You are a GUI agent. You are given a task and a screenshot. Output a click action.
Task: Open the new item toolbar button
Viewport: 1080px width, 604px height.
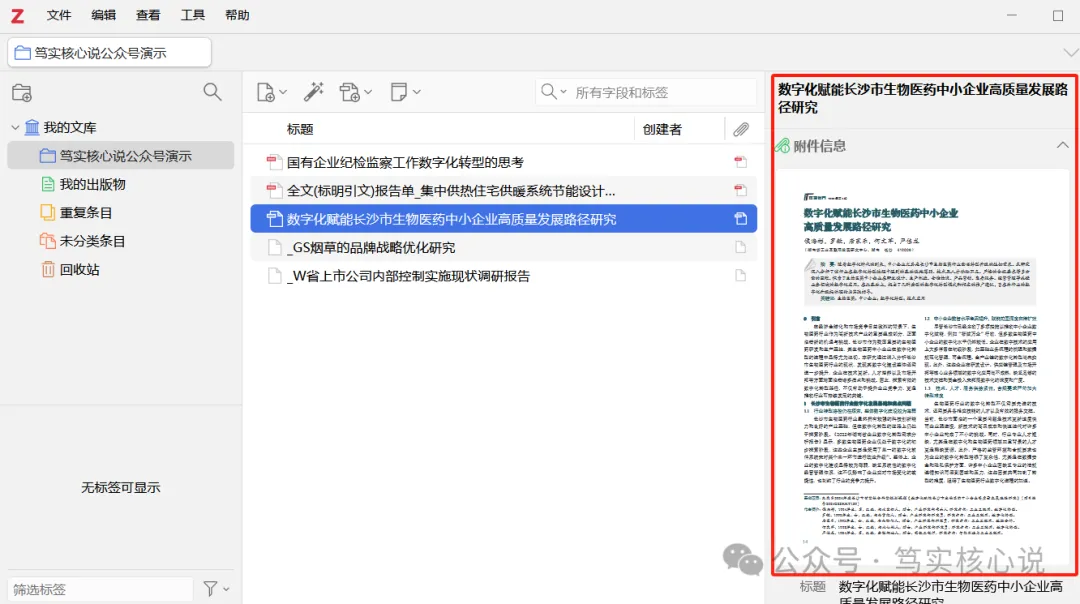tap(271, 92)
